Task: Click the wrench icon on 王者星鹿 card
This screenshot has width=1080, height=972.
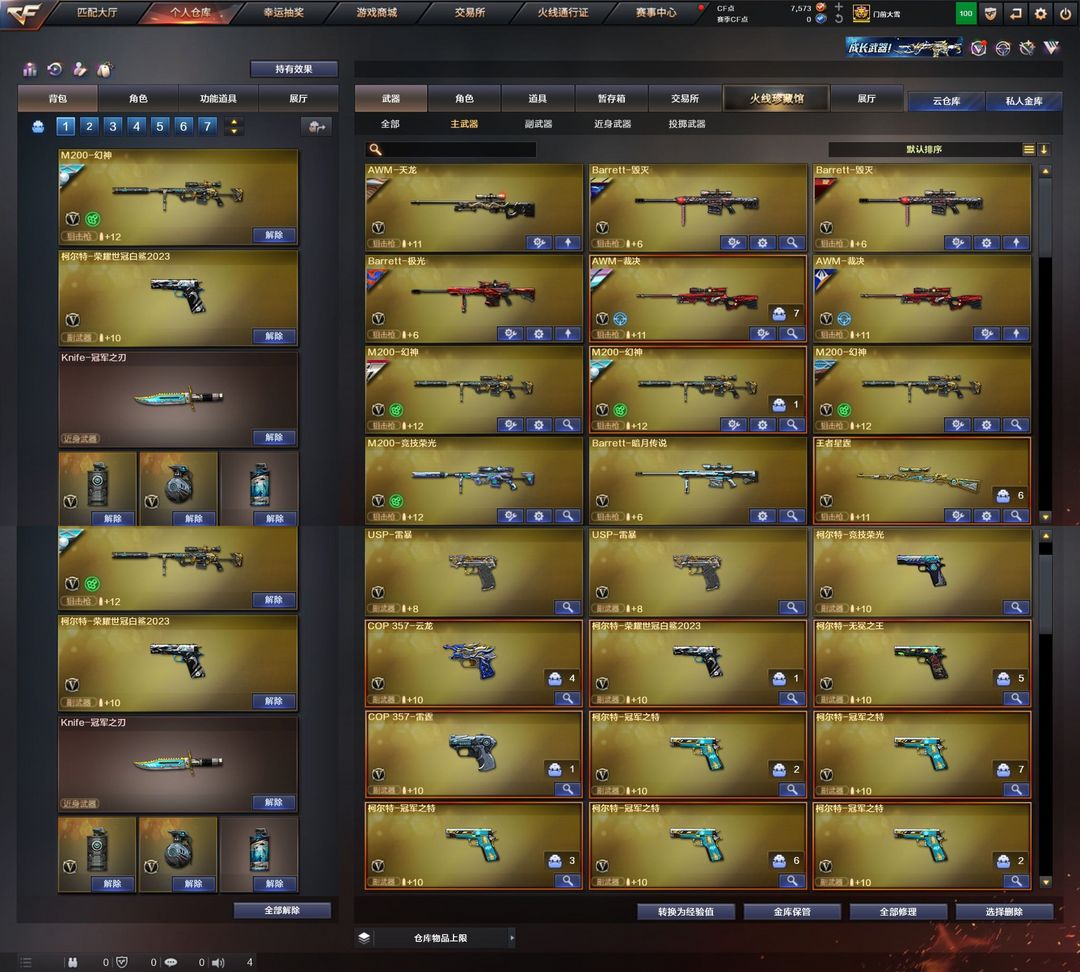Action: click(x=958, y=515)
